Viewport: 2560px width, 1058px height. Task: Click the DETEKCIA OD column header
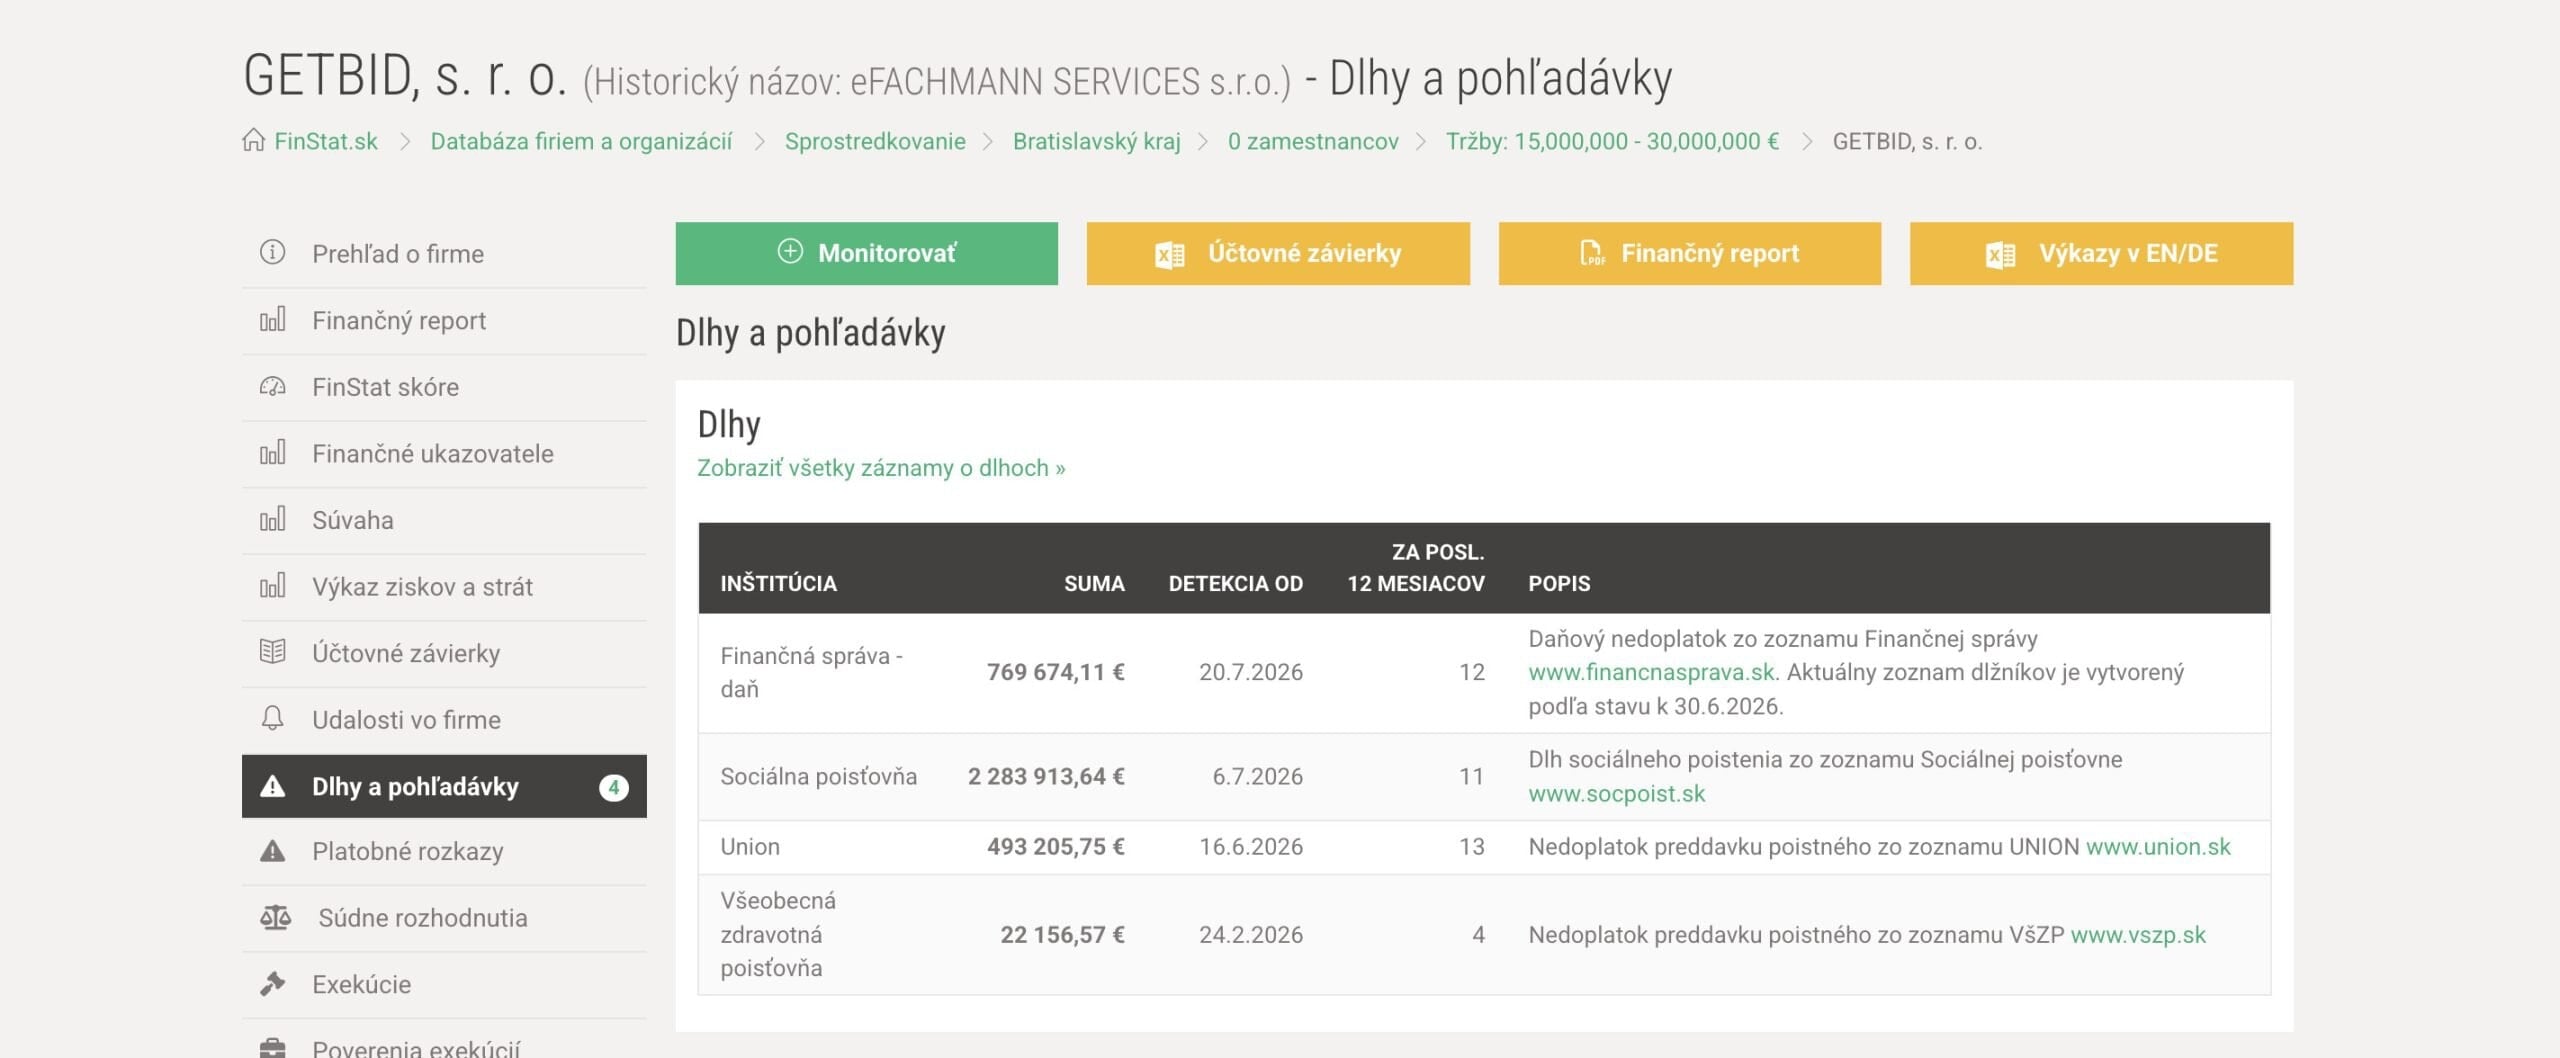pyautogui.click(x=1235, y=583)
